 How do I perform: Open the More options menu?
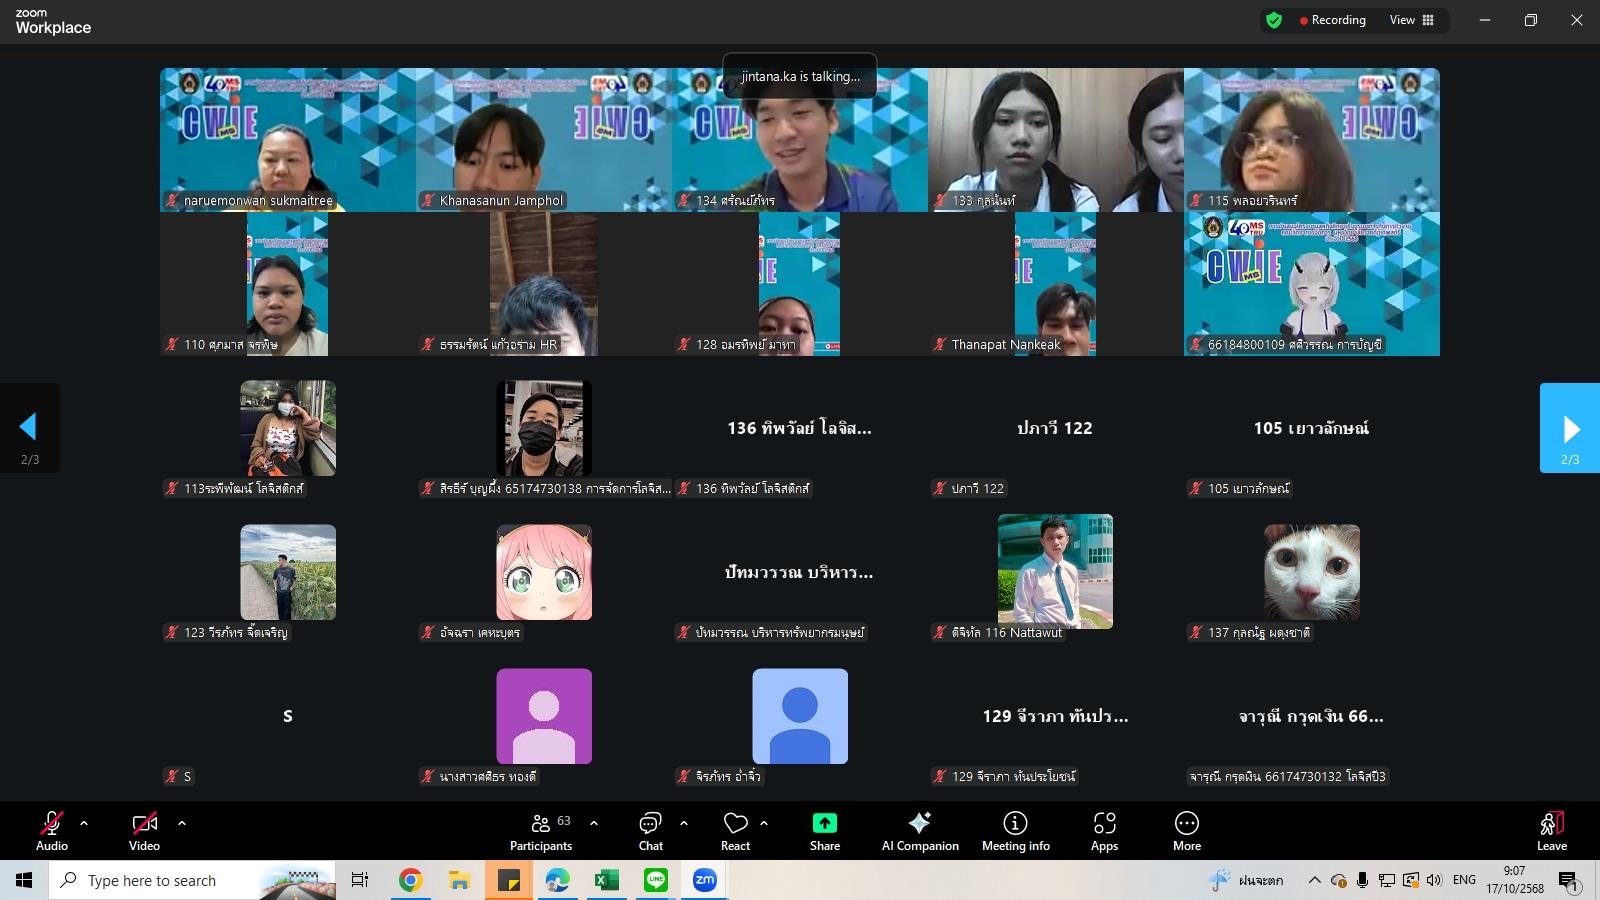pyautogui.click(x=1186, y=831)
